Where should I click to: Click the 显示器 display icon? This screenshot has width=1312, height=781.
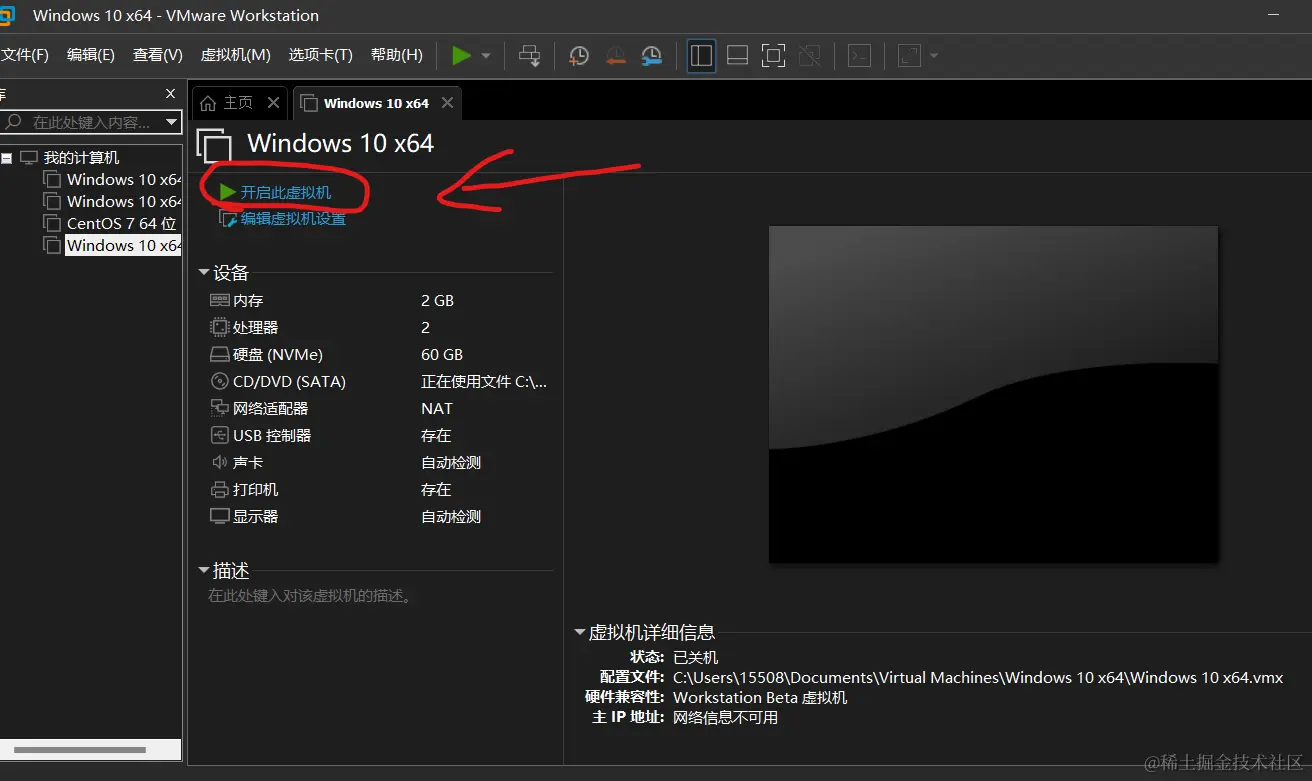coord(219,516)
